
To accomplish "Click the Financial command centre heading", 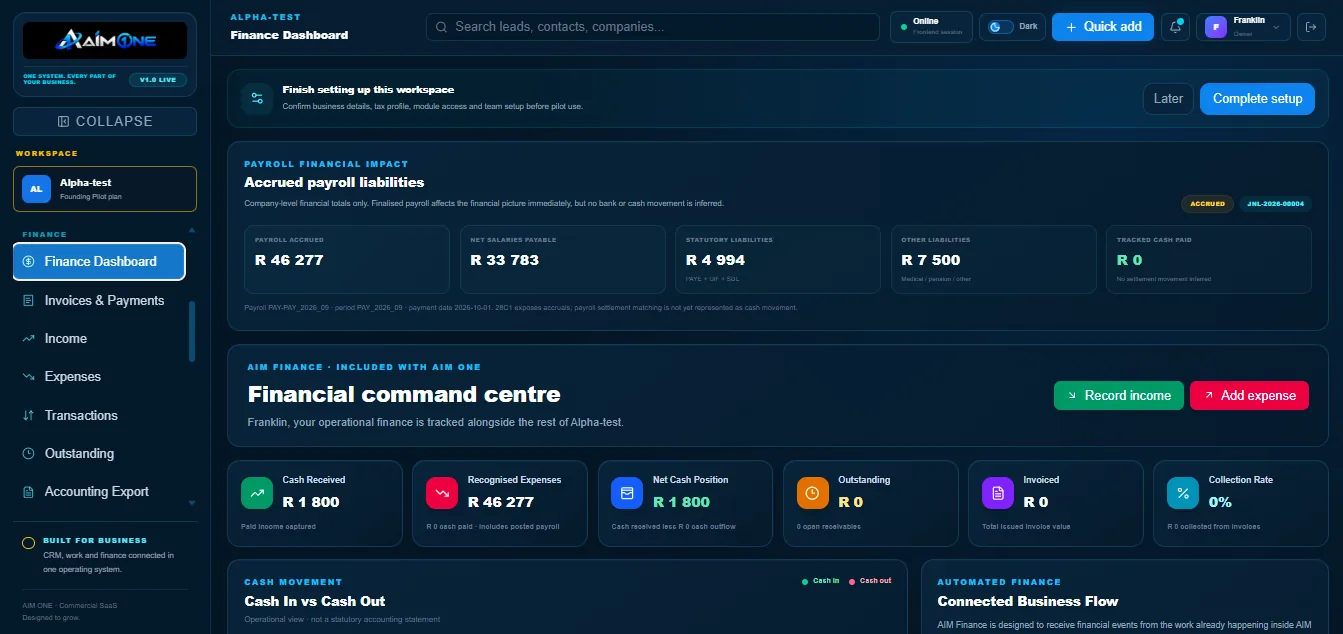I will click(404, 394).
